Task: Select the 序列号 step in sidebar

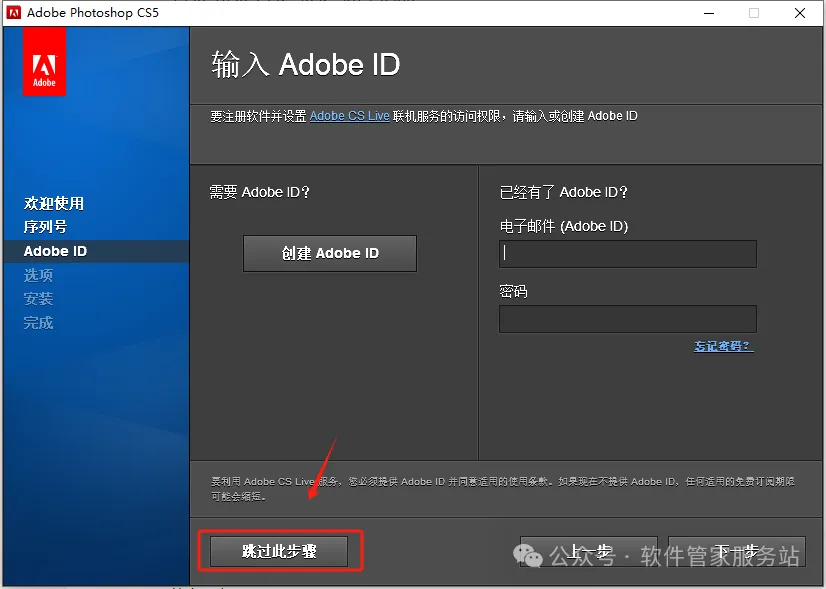Action: [x=45, y=227]
